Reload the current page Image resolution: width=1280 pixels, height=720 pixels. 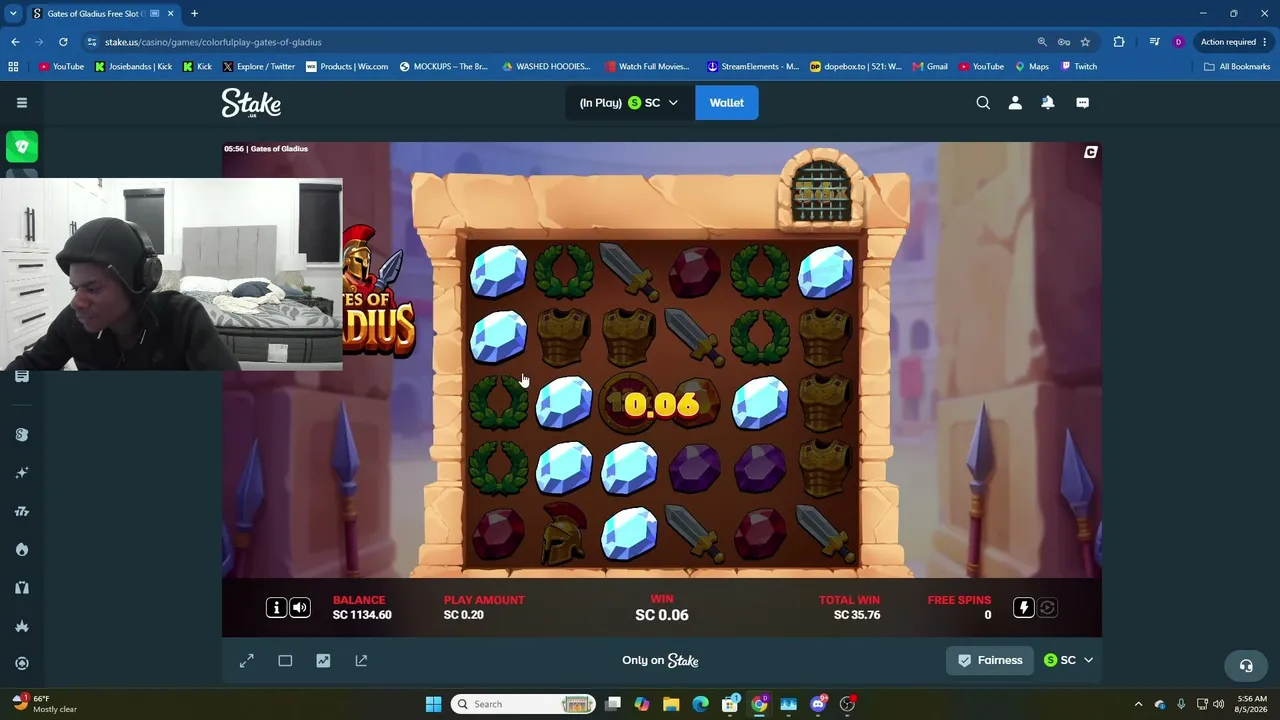[x=63, y=42]
